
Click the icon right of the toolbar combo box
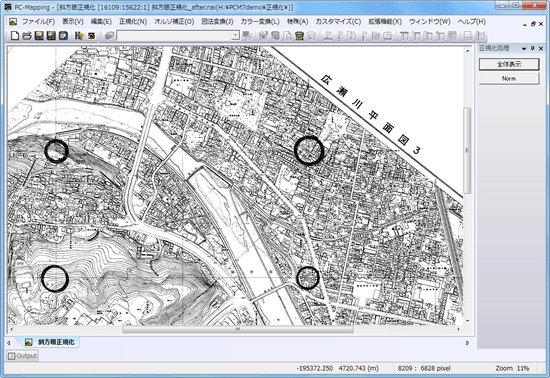(247, 35)
